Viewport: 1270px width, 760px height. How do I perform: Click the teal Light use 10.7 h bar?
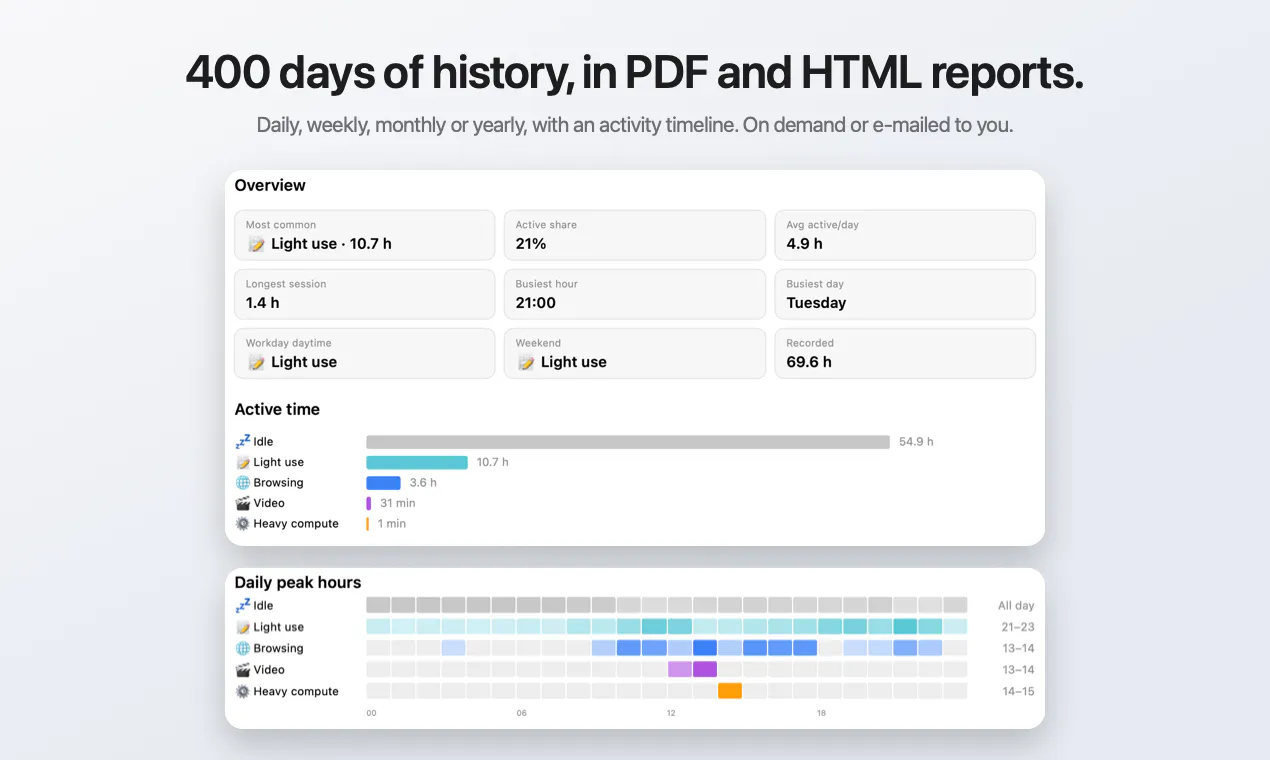[x=417, y=462]
